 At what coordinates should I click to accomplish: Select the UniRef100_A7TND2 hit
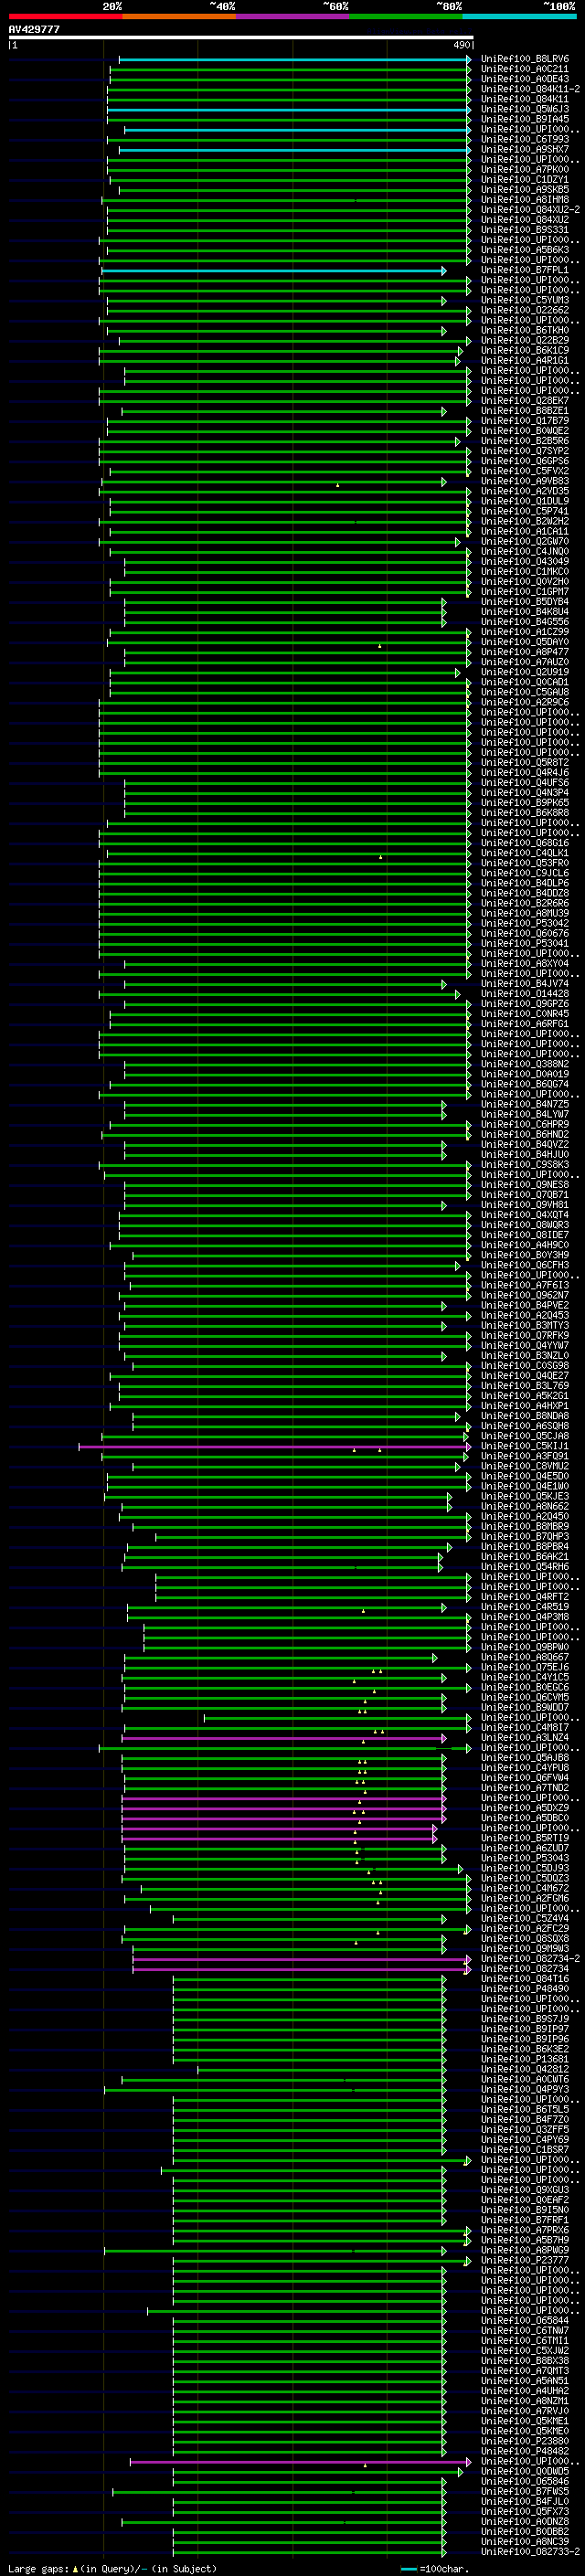coord(524,1788)
